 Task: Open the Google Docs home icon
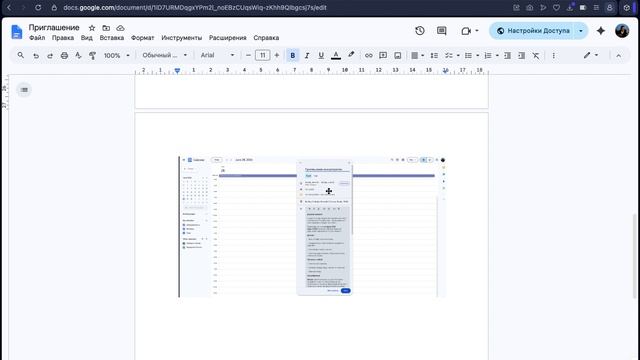17,32
